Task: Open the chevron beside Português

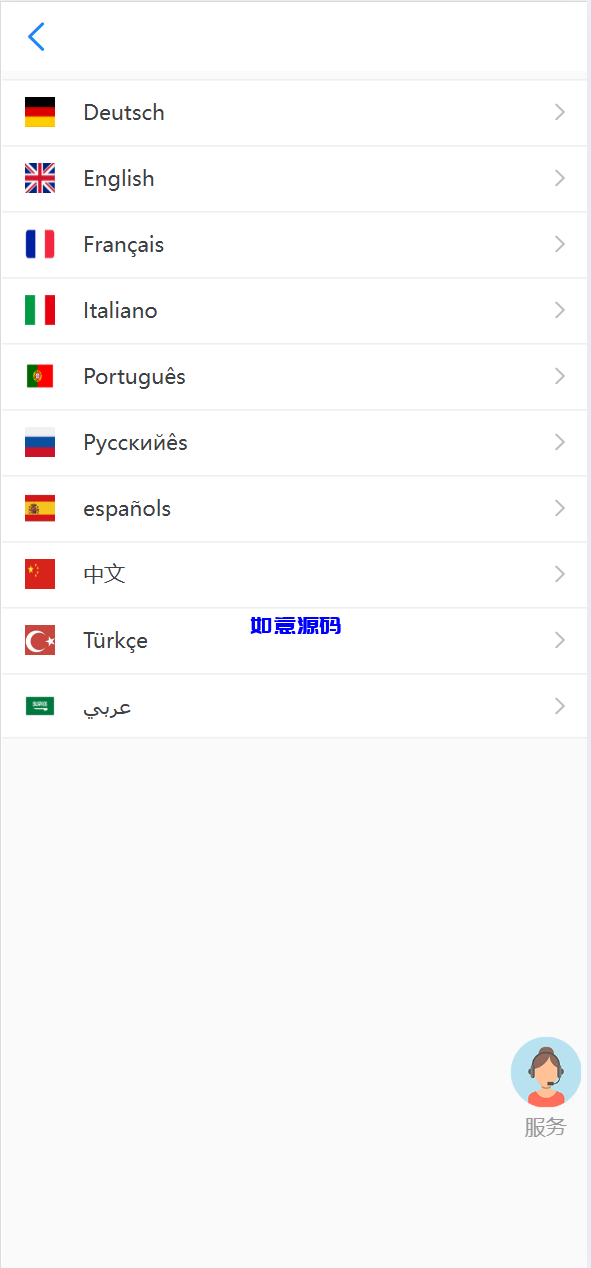Action: (560, 376)
